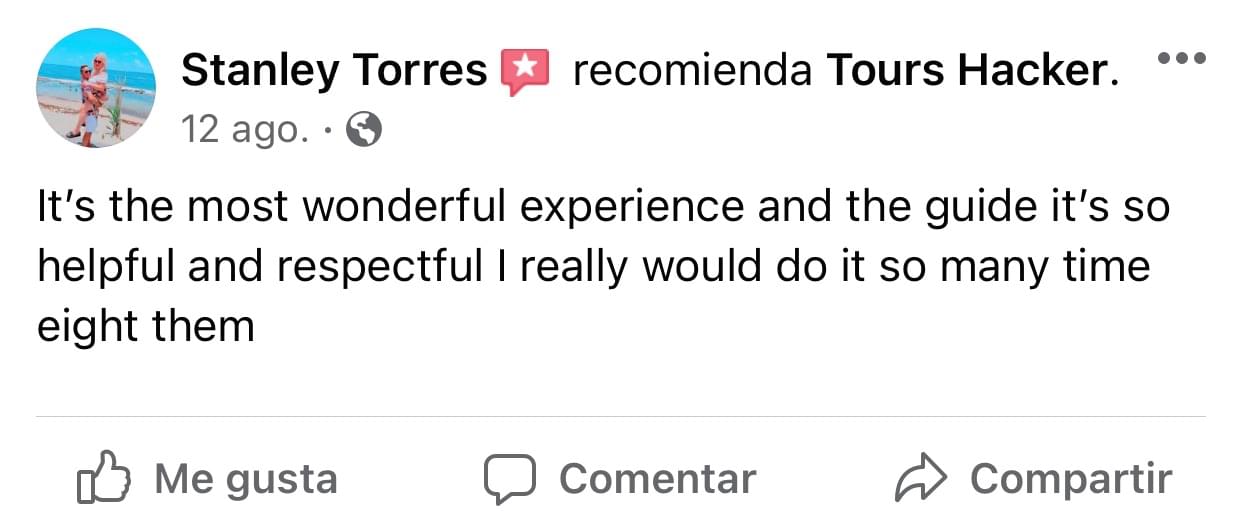
Task: Click the word "recomienda" in header
Action: pyautogui.click(x=691, y=71)
